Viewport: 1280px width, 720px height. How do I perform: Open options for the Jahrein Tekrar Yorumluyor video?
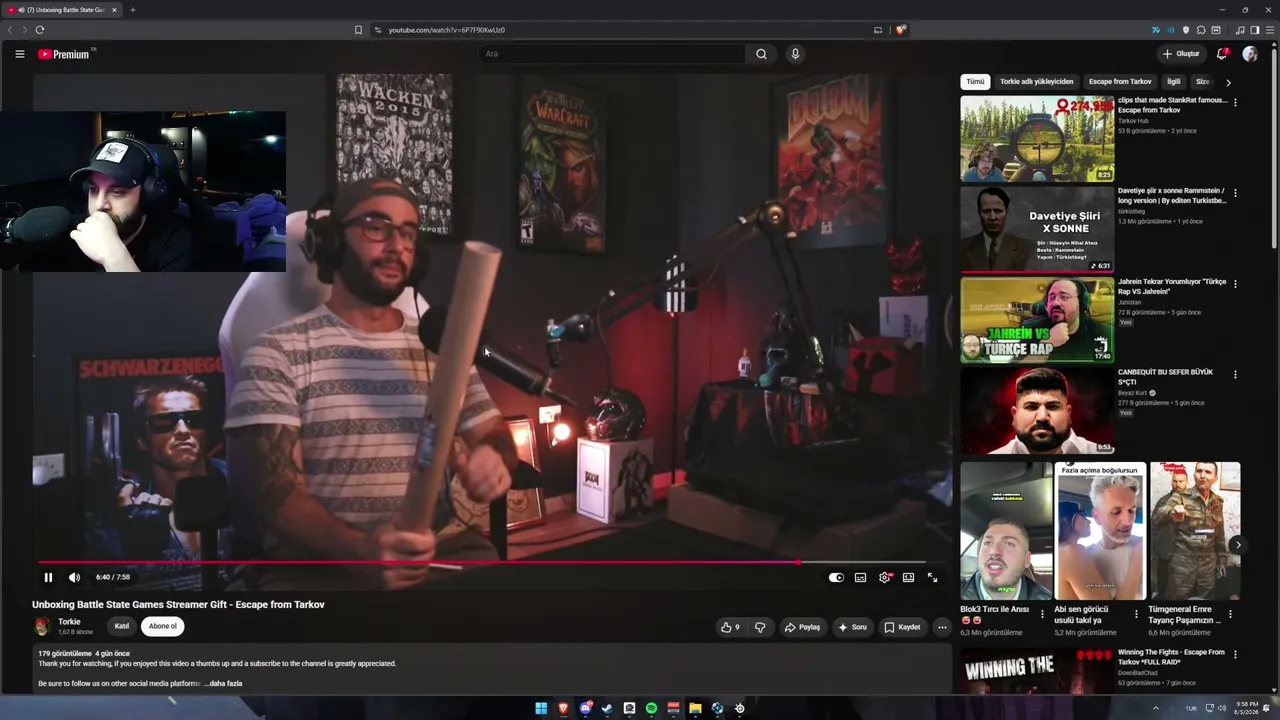click(x=1235, y=283)
